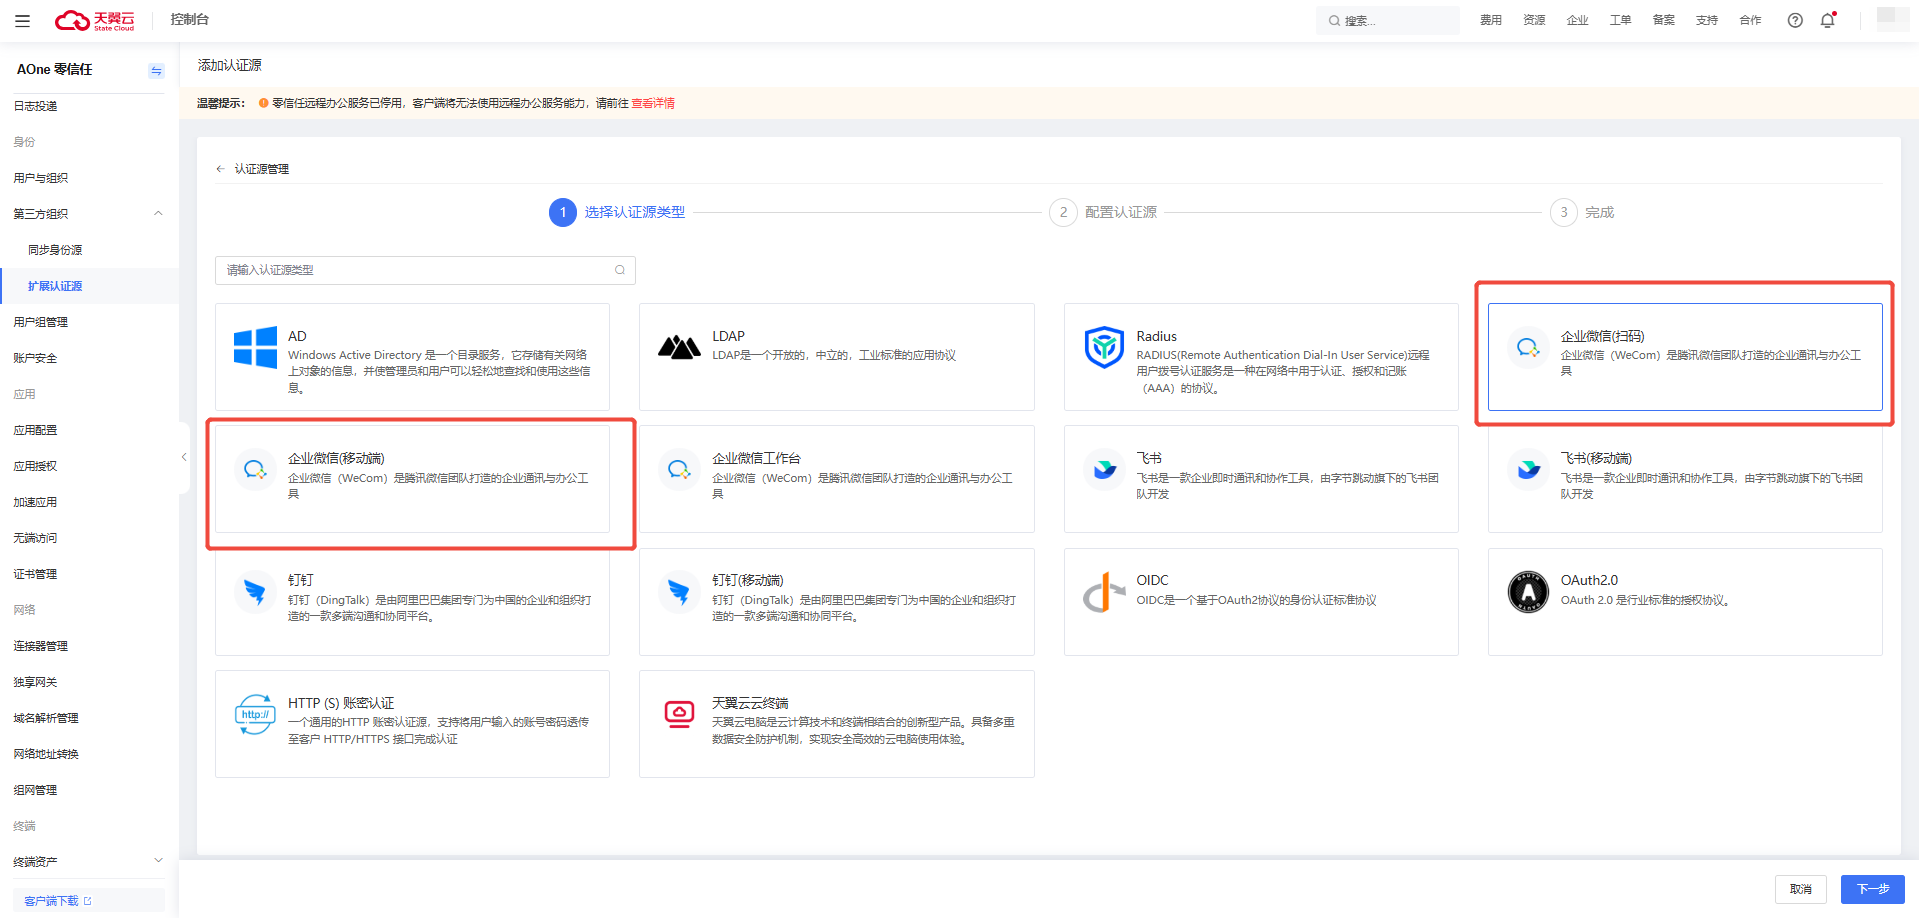1919x918 pixels.
Task: Click the external link icon beside 客户端下载
Action: (x=88, y=901)
